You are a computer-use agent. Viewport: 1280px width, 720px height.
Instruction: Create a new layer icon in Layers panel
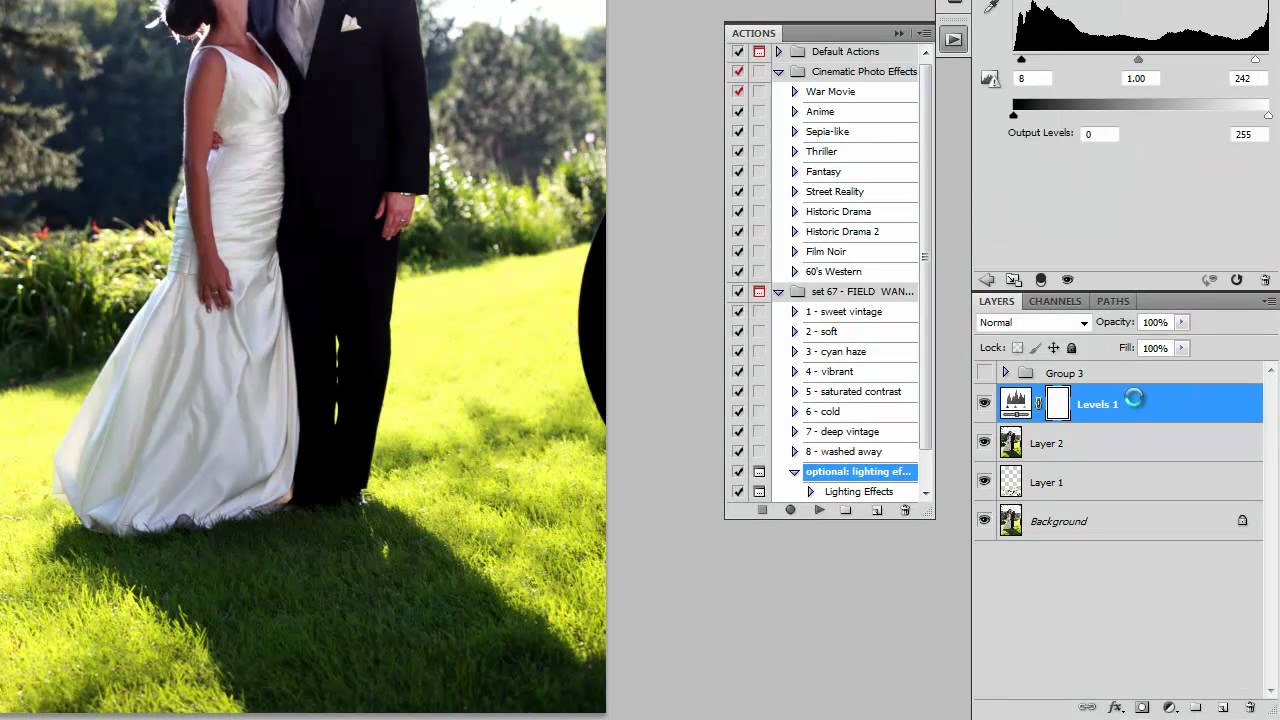[1223, 707]
